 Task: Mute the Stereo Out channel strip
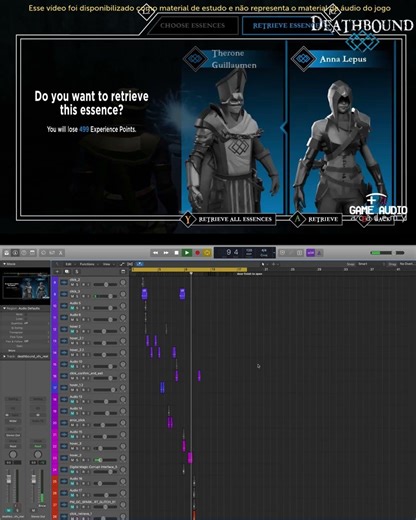pyautogui.click(x=33, y=510)
